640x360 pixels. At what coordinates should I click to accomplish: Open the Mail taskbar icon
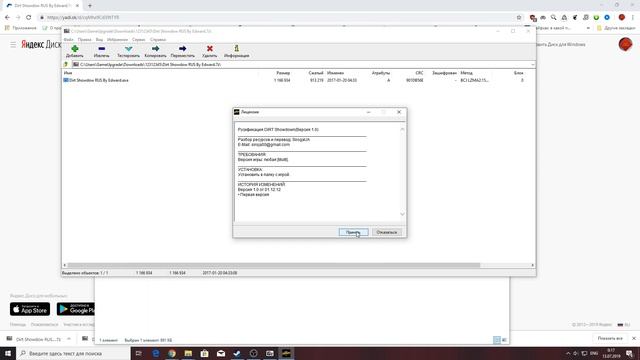point(221,353)
